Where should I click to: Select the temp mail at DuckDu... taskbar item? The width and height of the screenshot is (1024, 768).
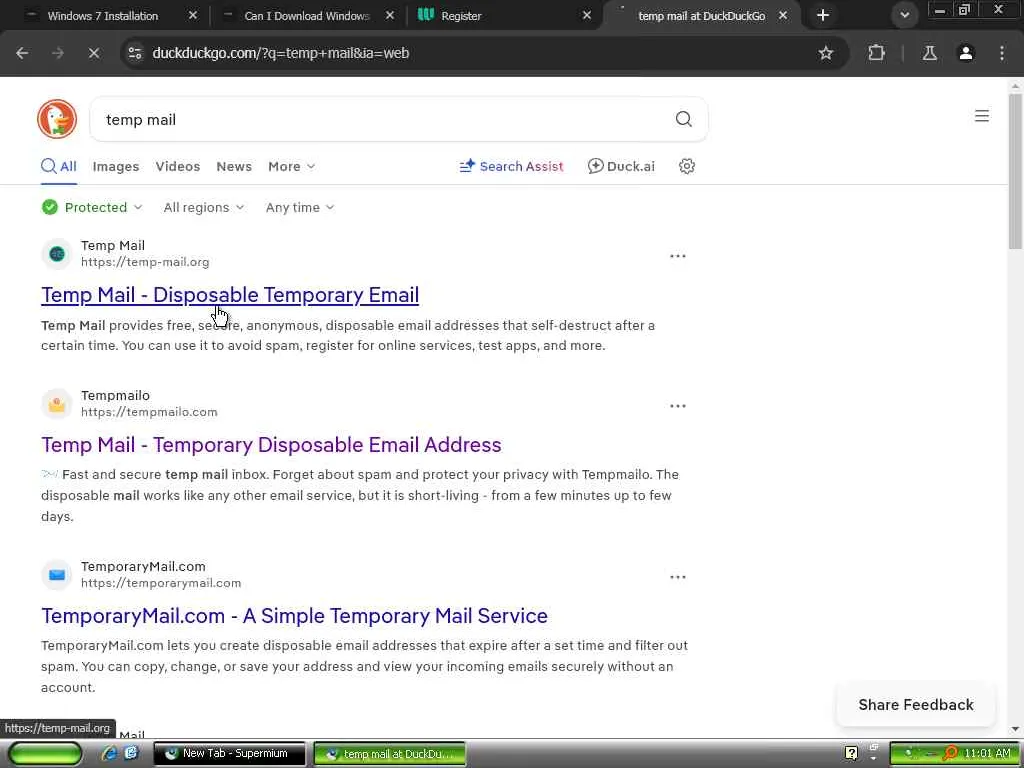tap(390, 754)
